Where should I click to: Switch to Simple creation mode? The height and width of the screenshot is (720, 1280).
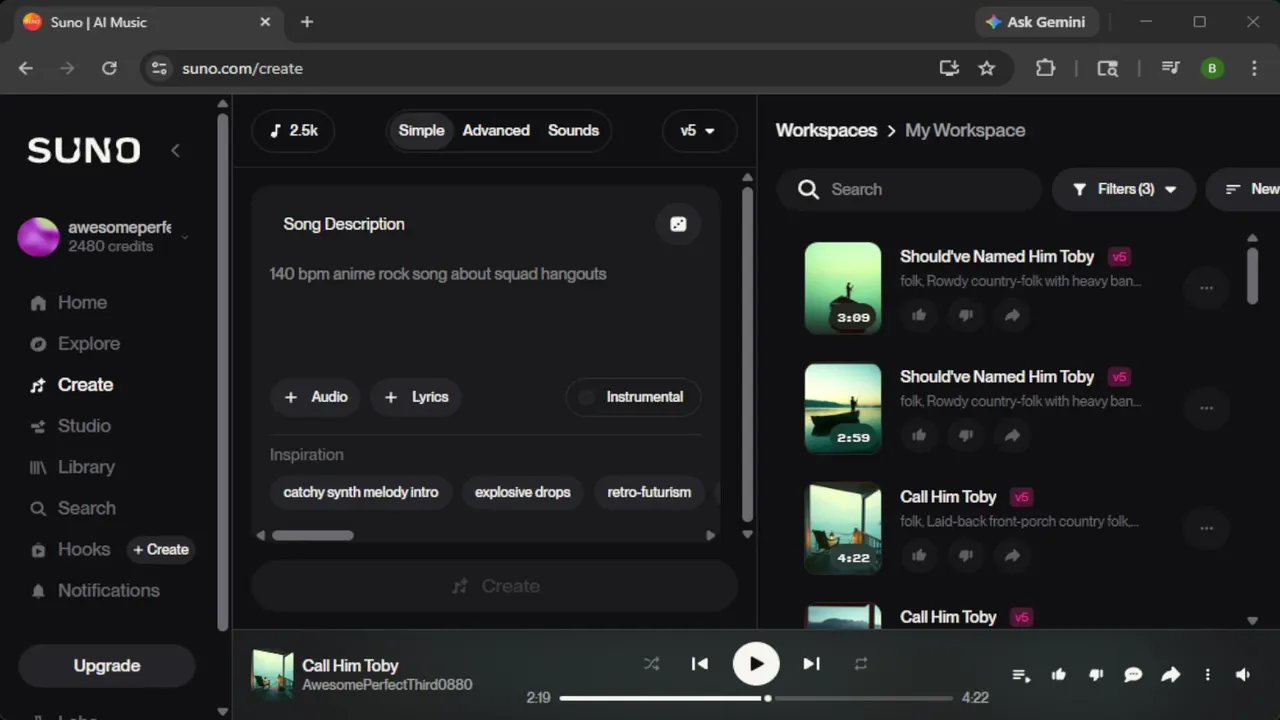421,131
